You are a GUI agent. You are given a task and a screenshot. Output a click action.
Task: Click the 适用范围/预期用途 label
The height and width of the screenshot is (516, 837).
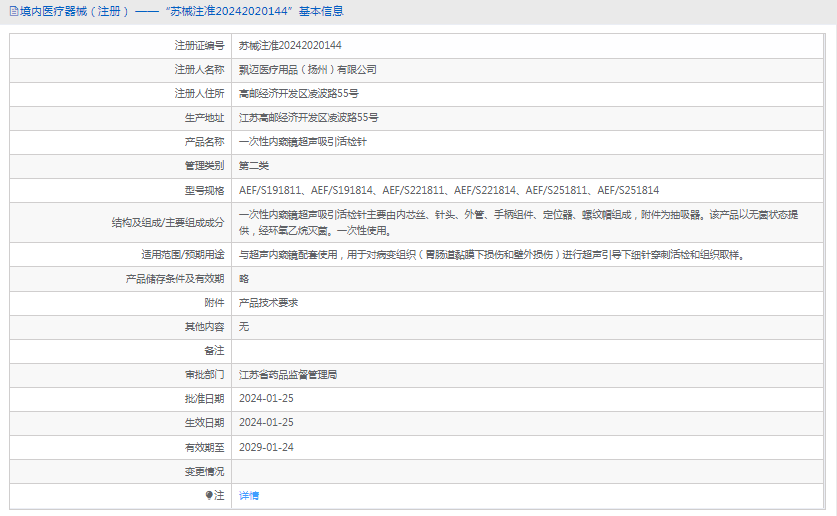click(x=183, y=255)
